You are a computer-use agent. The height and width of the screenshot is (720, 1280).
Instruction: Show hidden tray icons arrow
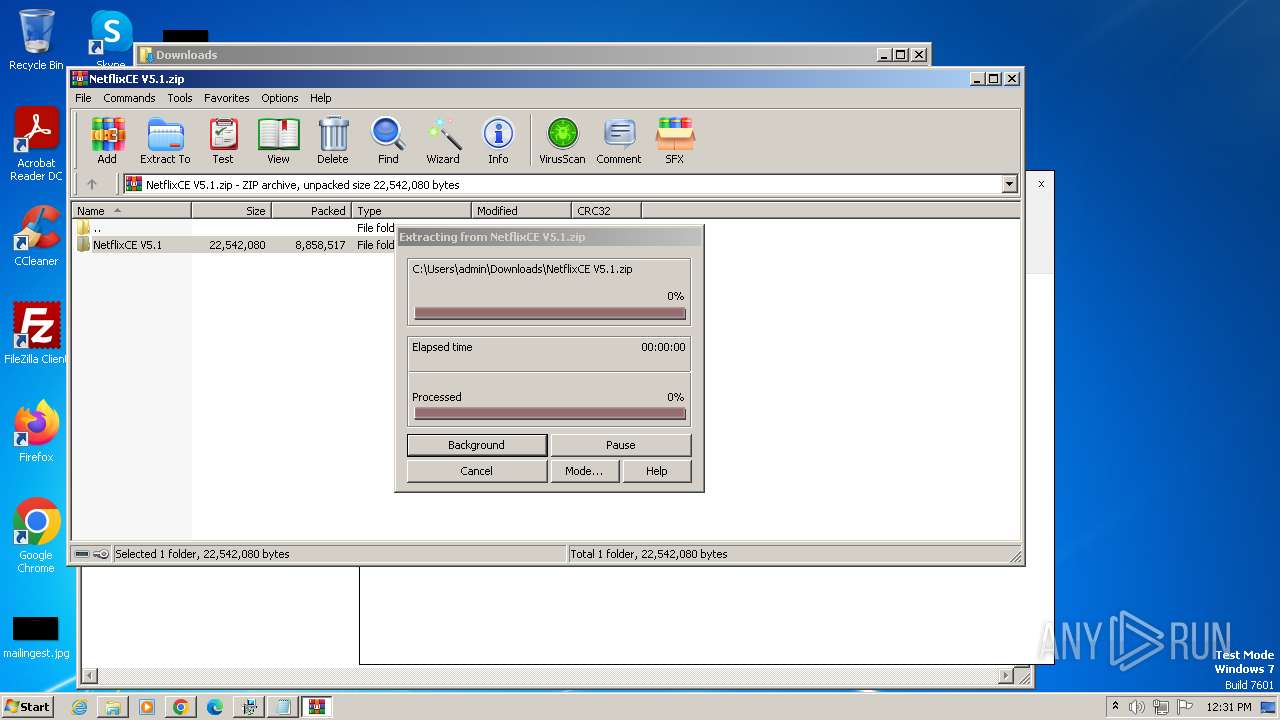(1115, 707)
